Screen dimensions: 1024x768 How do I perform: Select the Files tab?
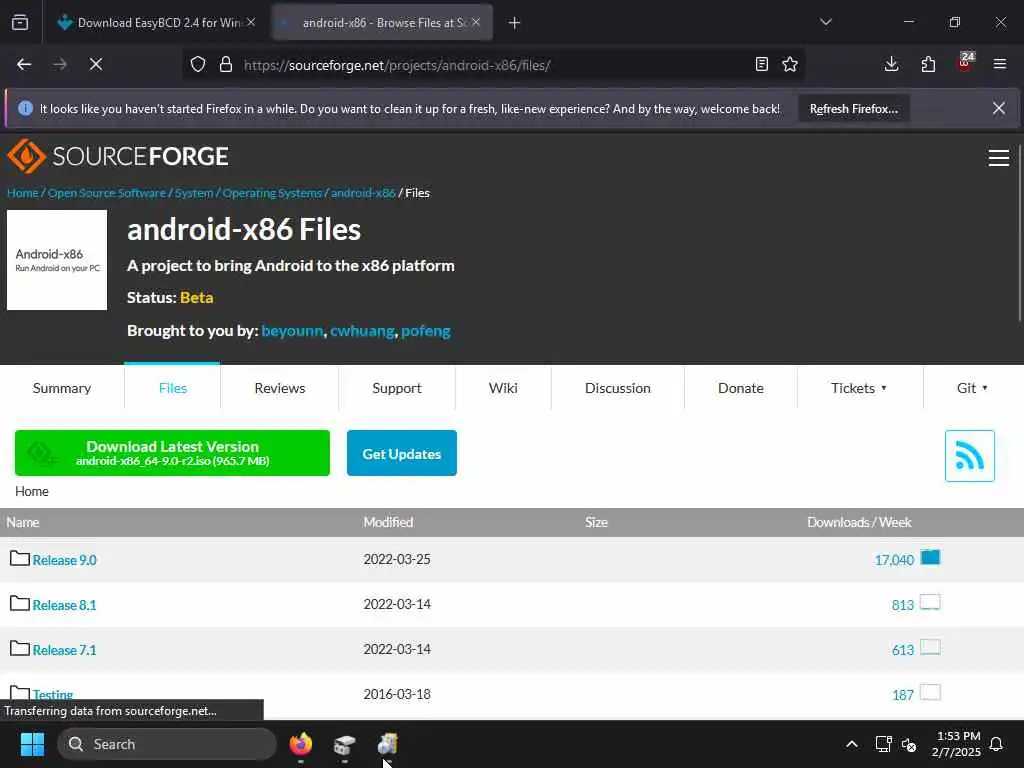point(172,388)
